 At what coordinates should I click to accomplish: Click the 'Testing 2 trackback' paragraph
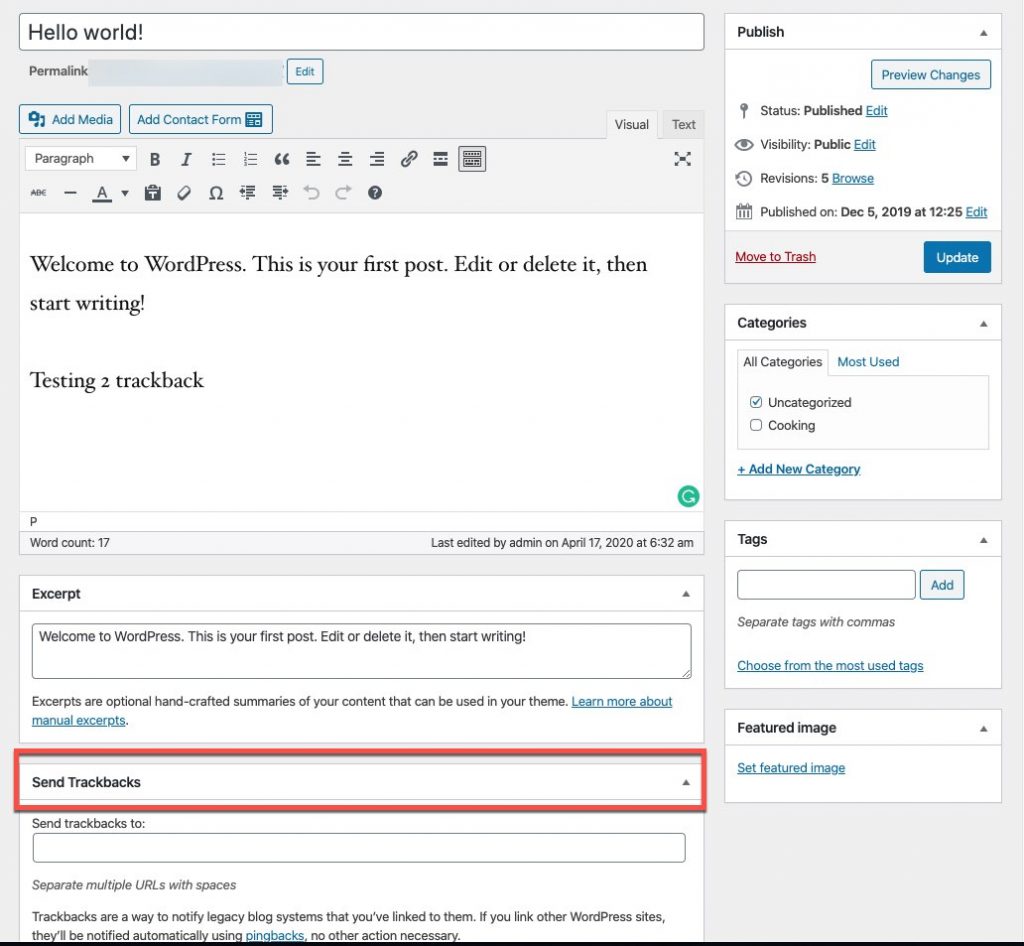[117, 381]
